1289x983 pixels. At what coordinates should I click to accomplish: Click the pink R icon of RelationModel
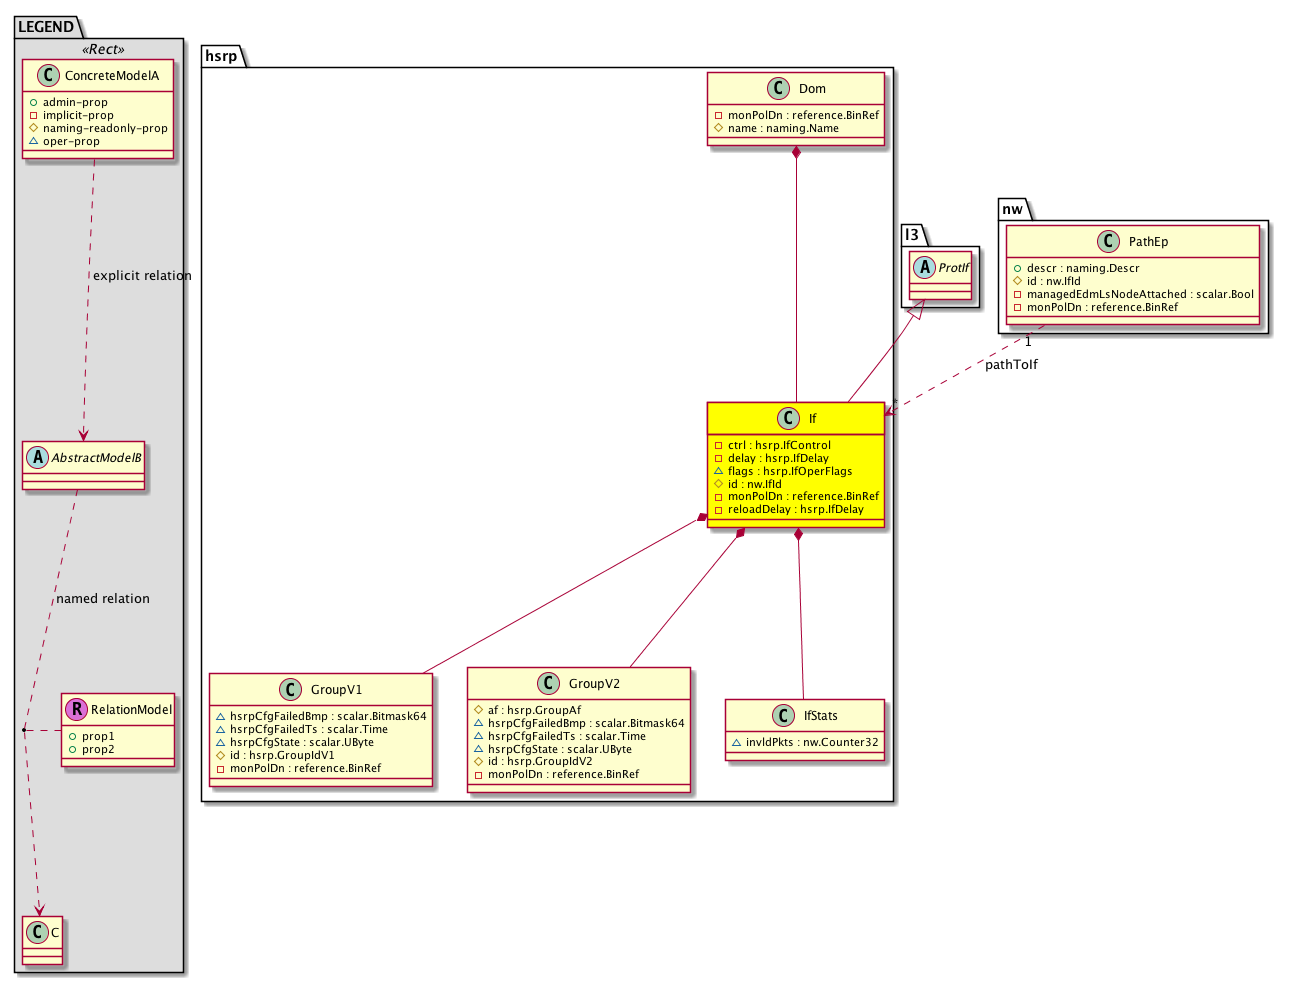click(x=77, y=709)
